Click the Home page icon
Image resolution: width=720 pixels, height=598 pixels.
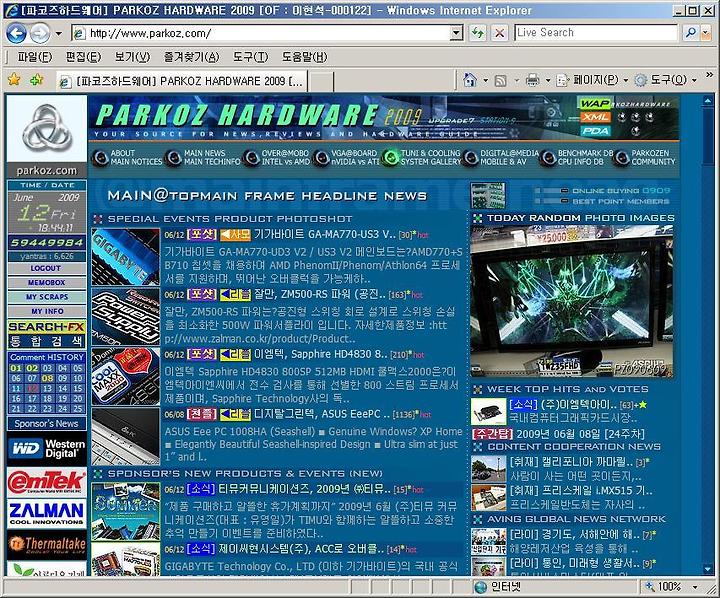pyautogui.click(x=470, y=80)
